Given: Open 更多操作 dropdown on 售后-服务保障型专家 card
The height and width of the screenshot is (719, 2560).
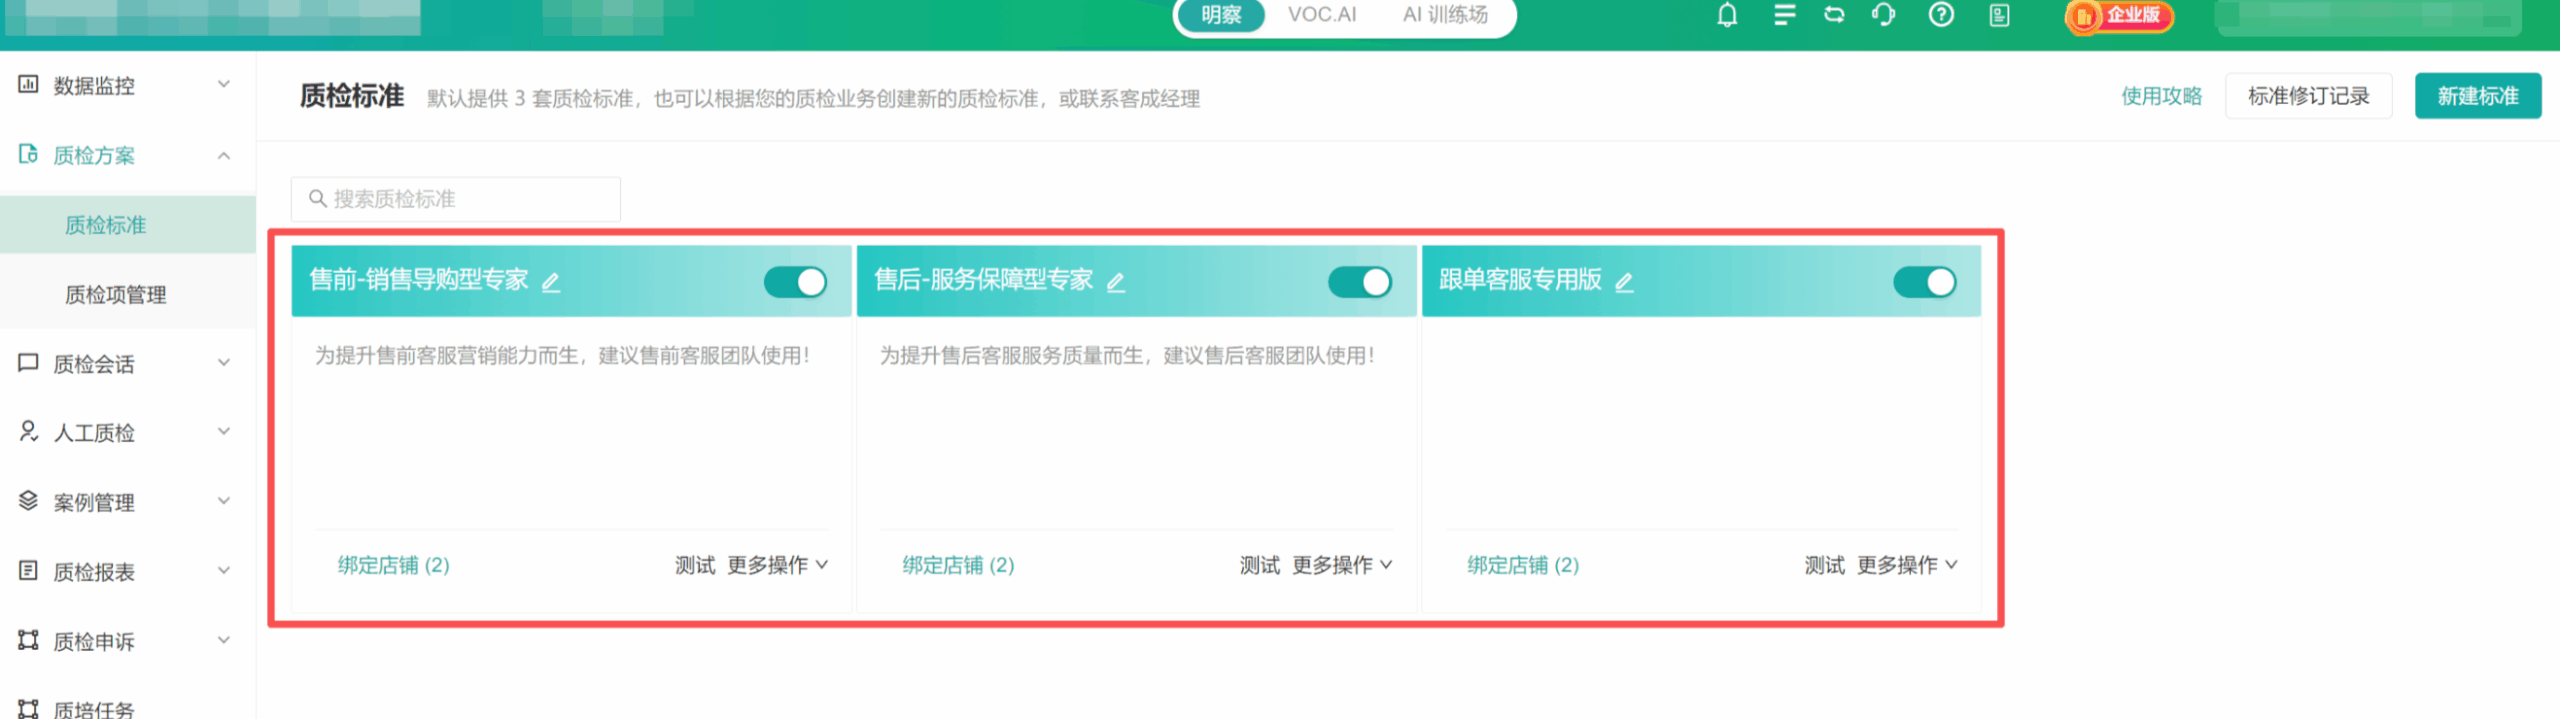Looking at the screenshot, I should [1342, 565].
